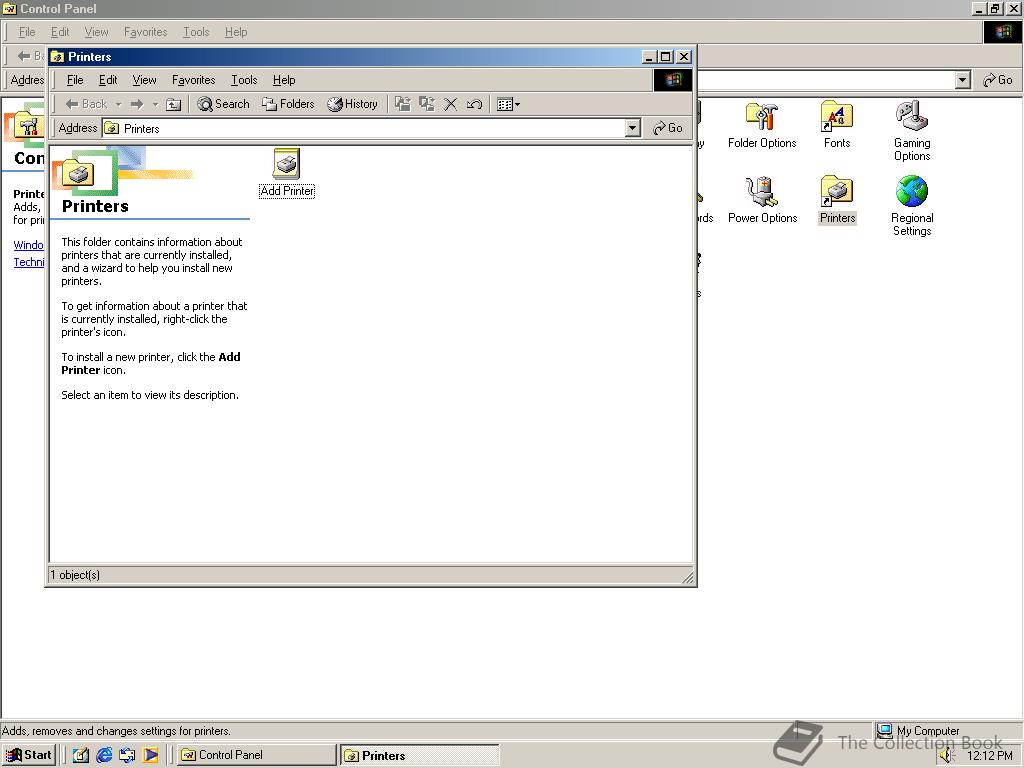
Task: Click Printers taskbar button
Action: pos(419,755)
